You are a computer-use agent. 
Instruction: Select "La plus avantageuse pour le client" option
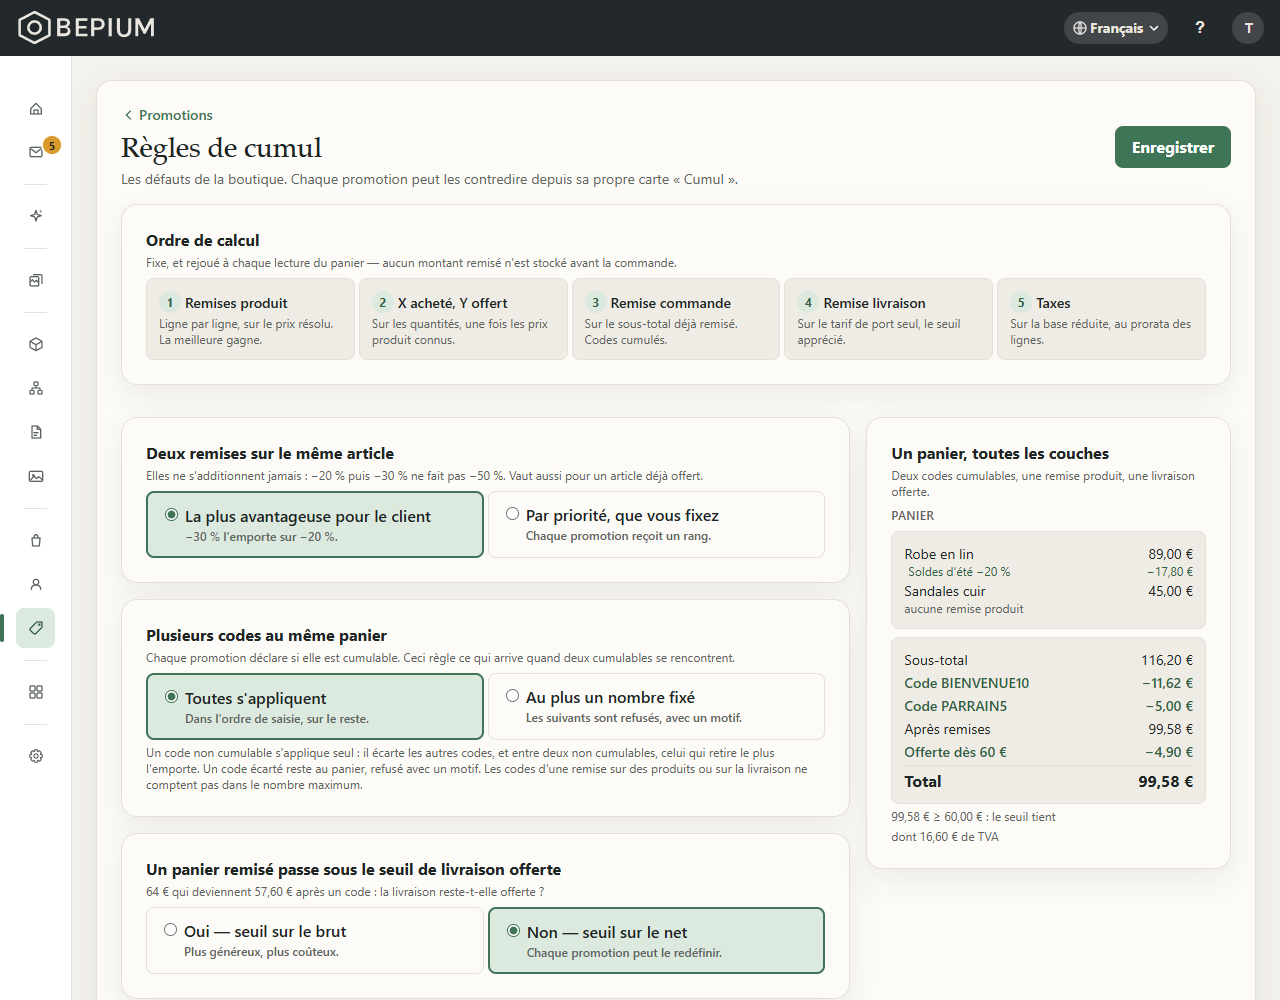(x=315, y=525)
